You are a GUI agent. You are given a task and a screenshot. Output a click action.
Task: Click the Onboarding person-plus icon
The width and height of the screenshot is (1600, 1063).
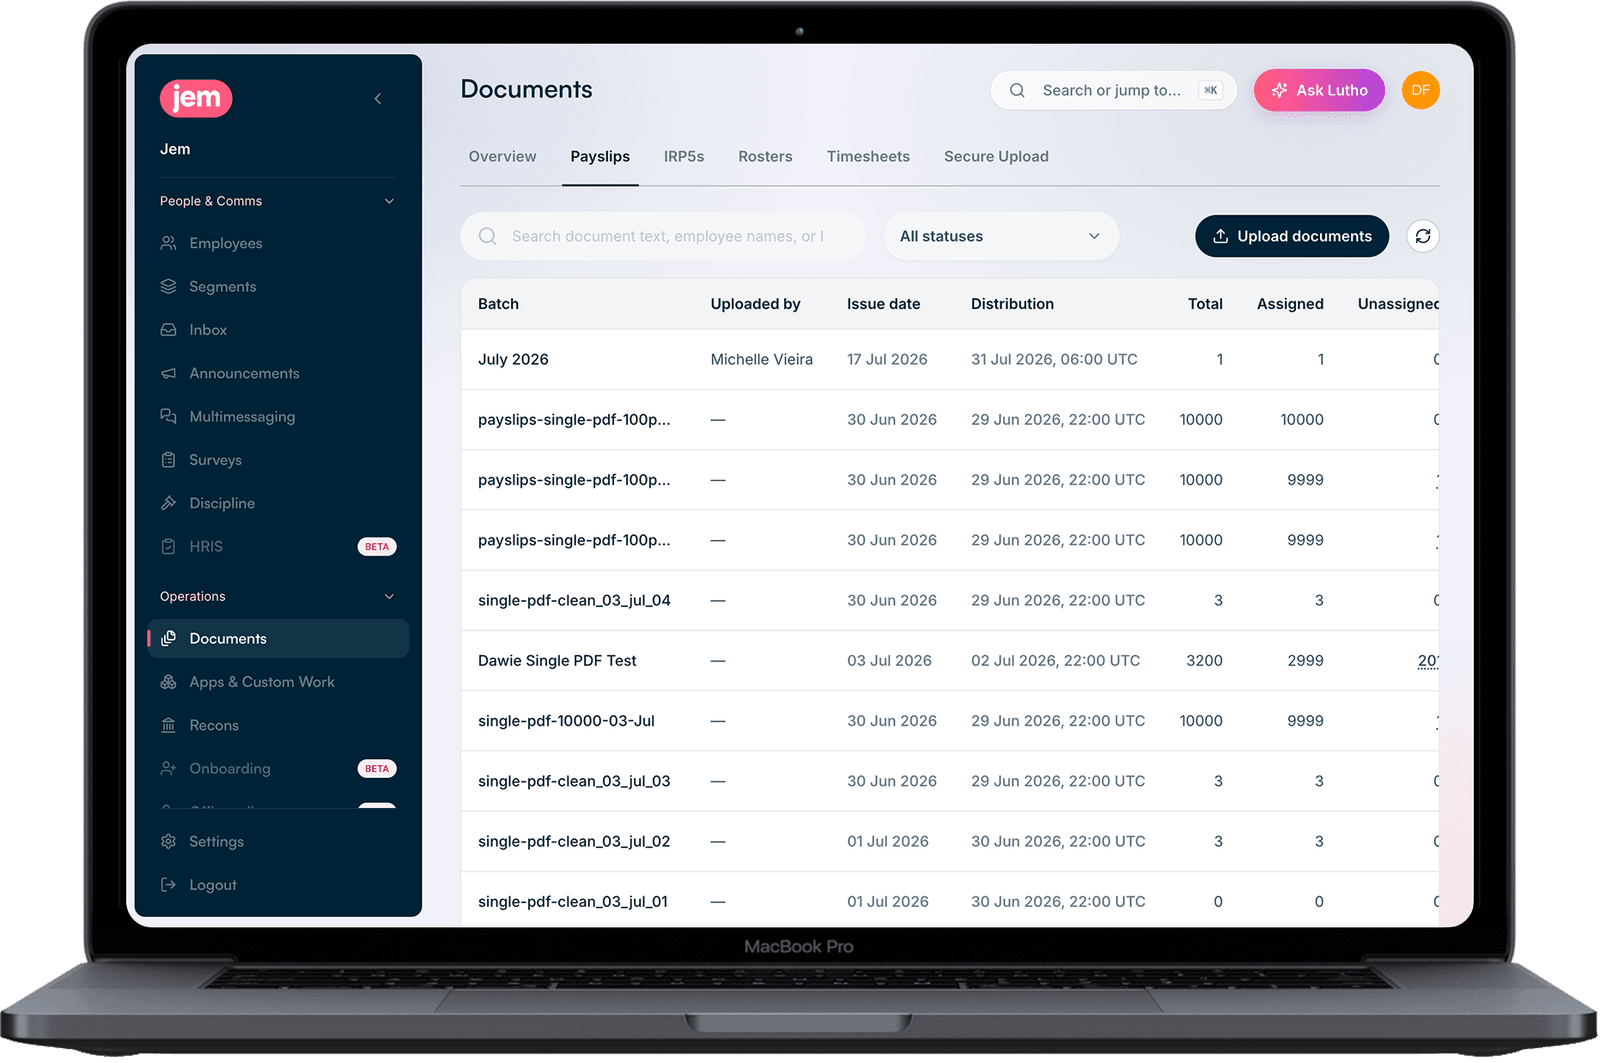pyautogui.click(x=168, y=768)
